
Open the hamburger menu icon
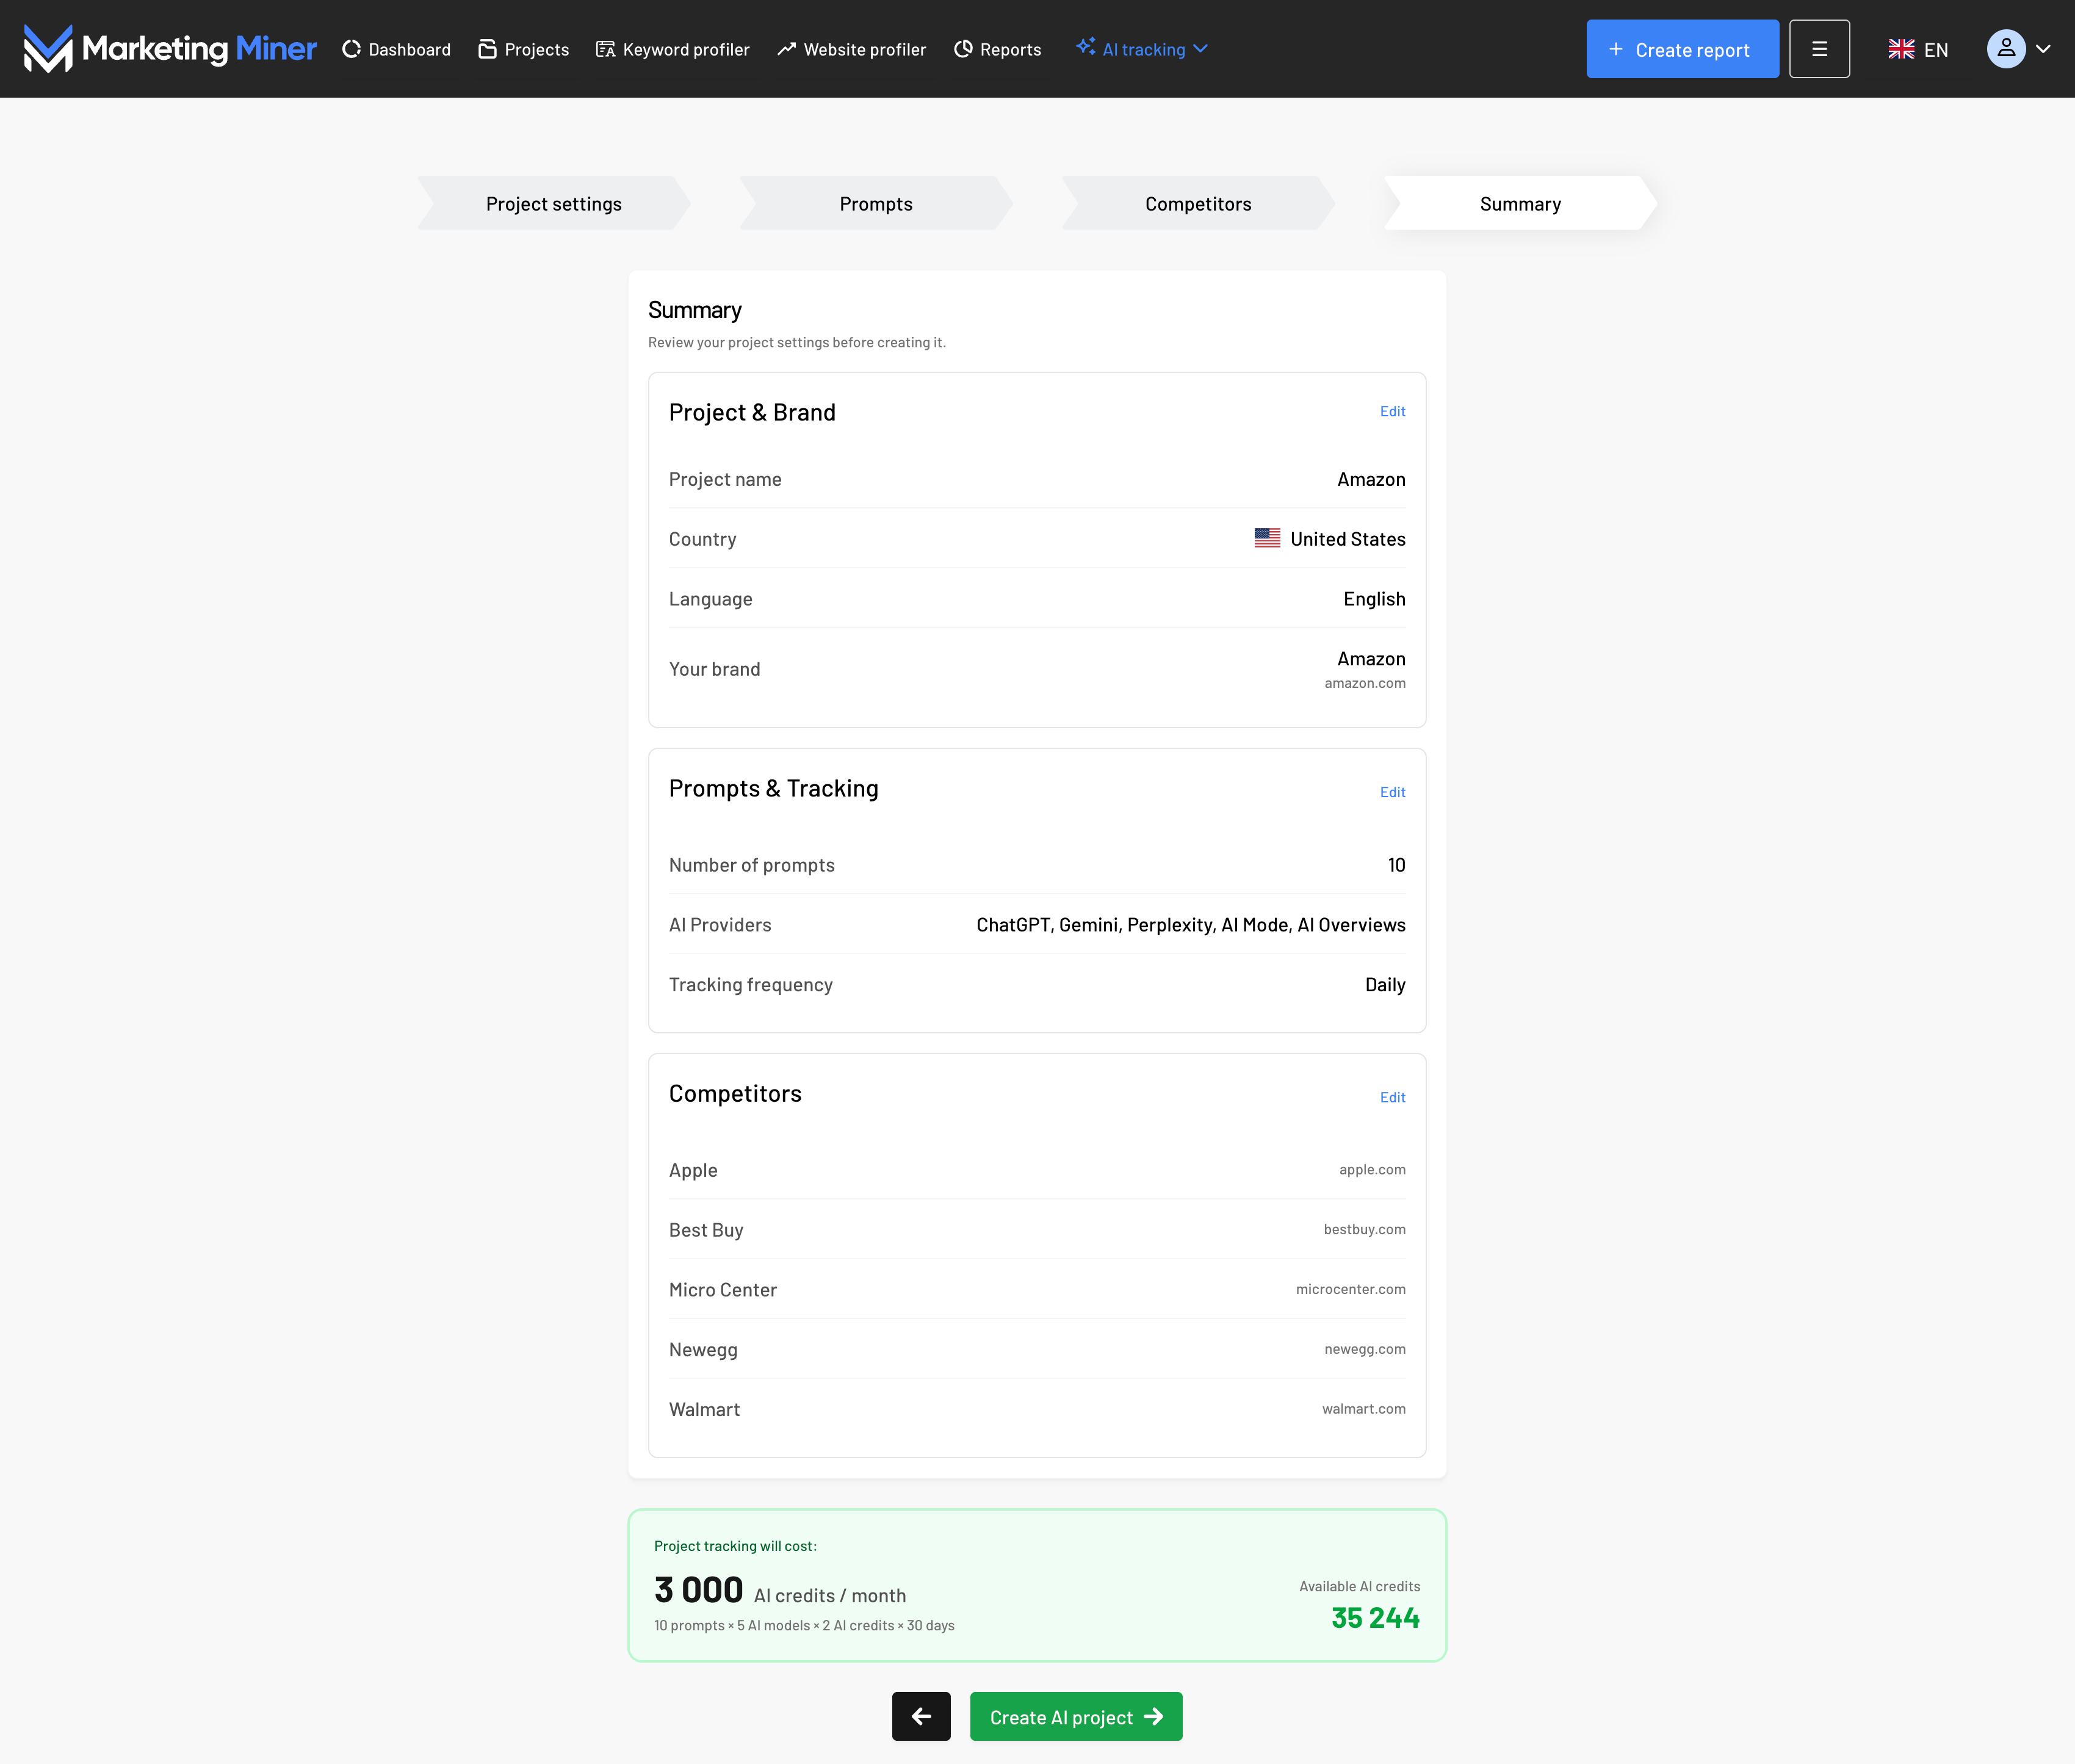[1818, 49]
